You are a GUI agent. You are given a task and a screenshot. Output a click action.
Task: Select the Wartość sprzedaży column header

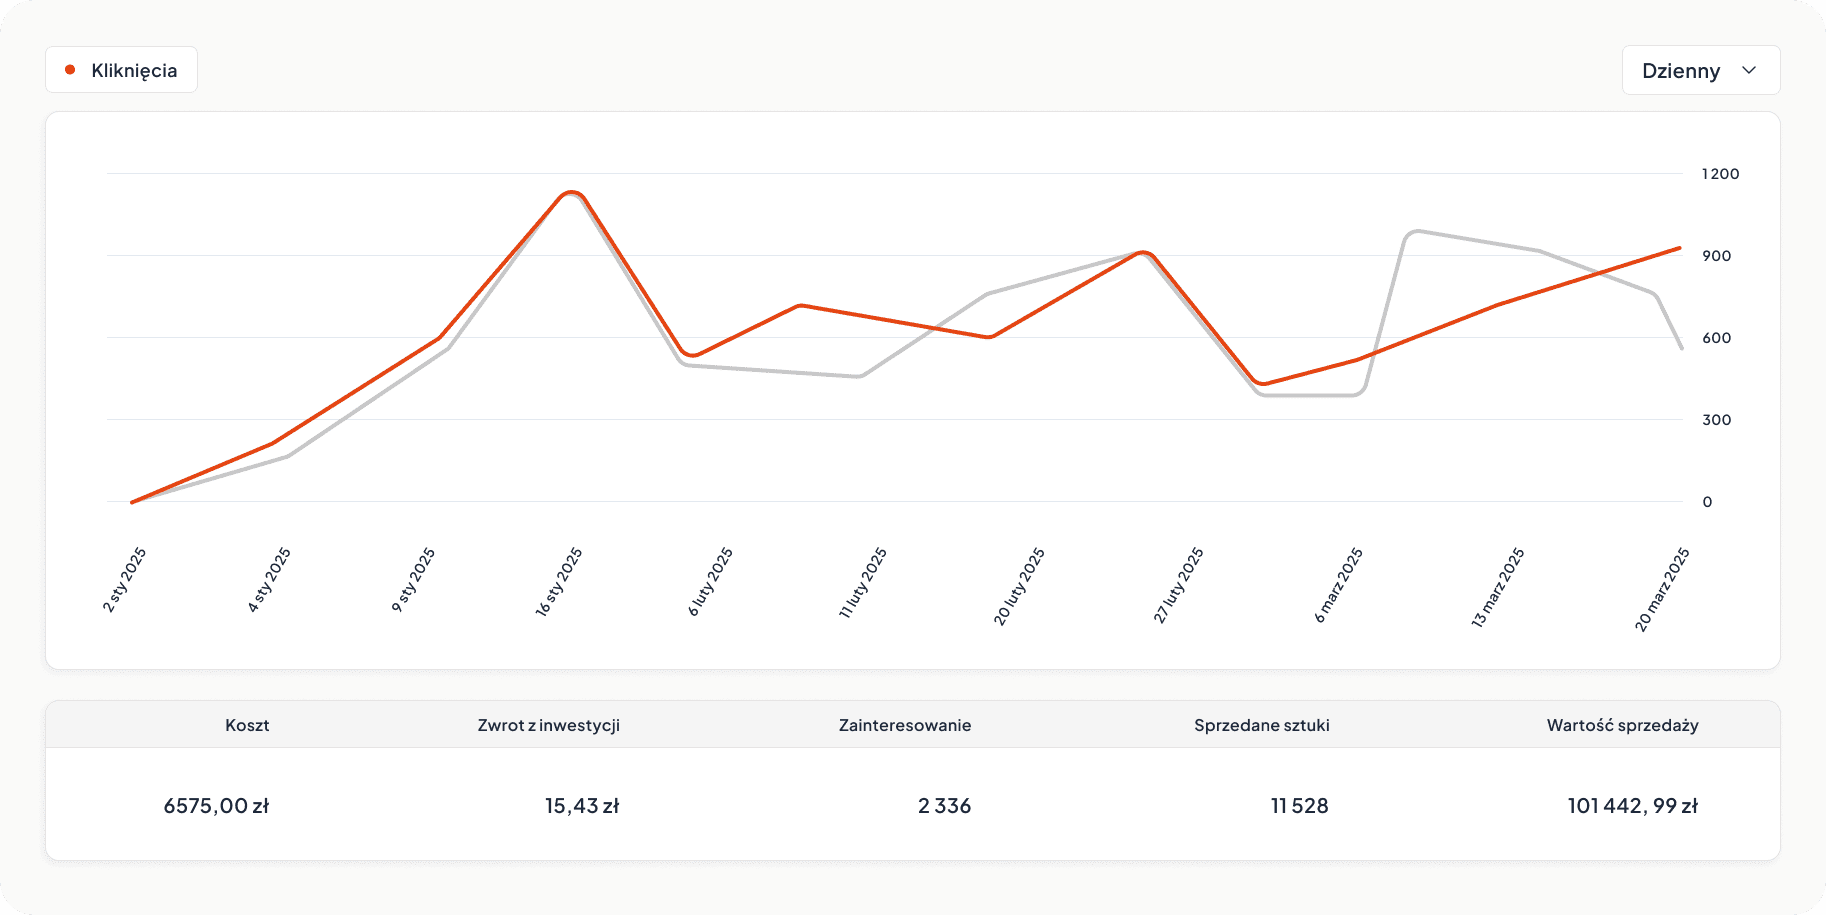click(x=1622, y=725)
